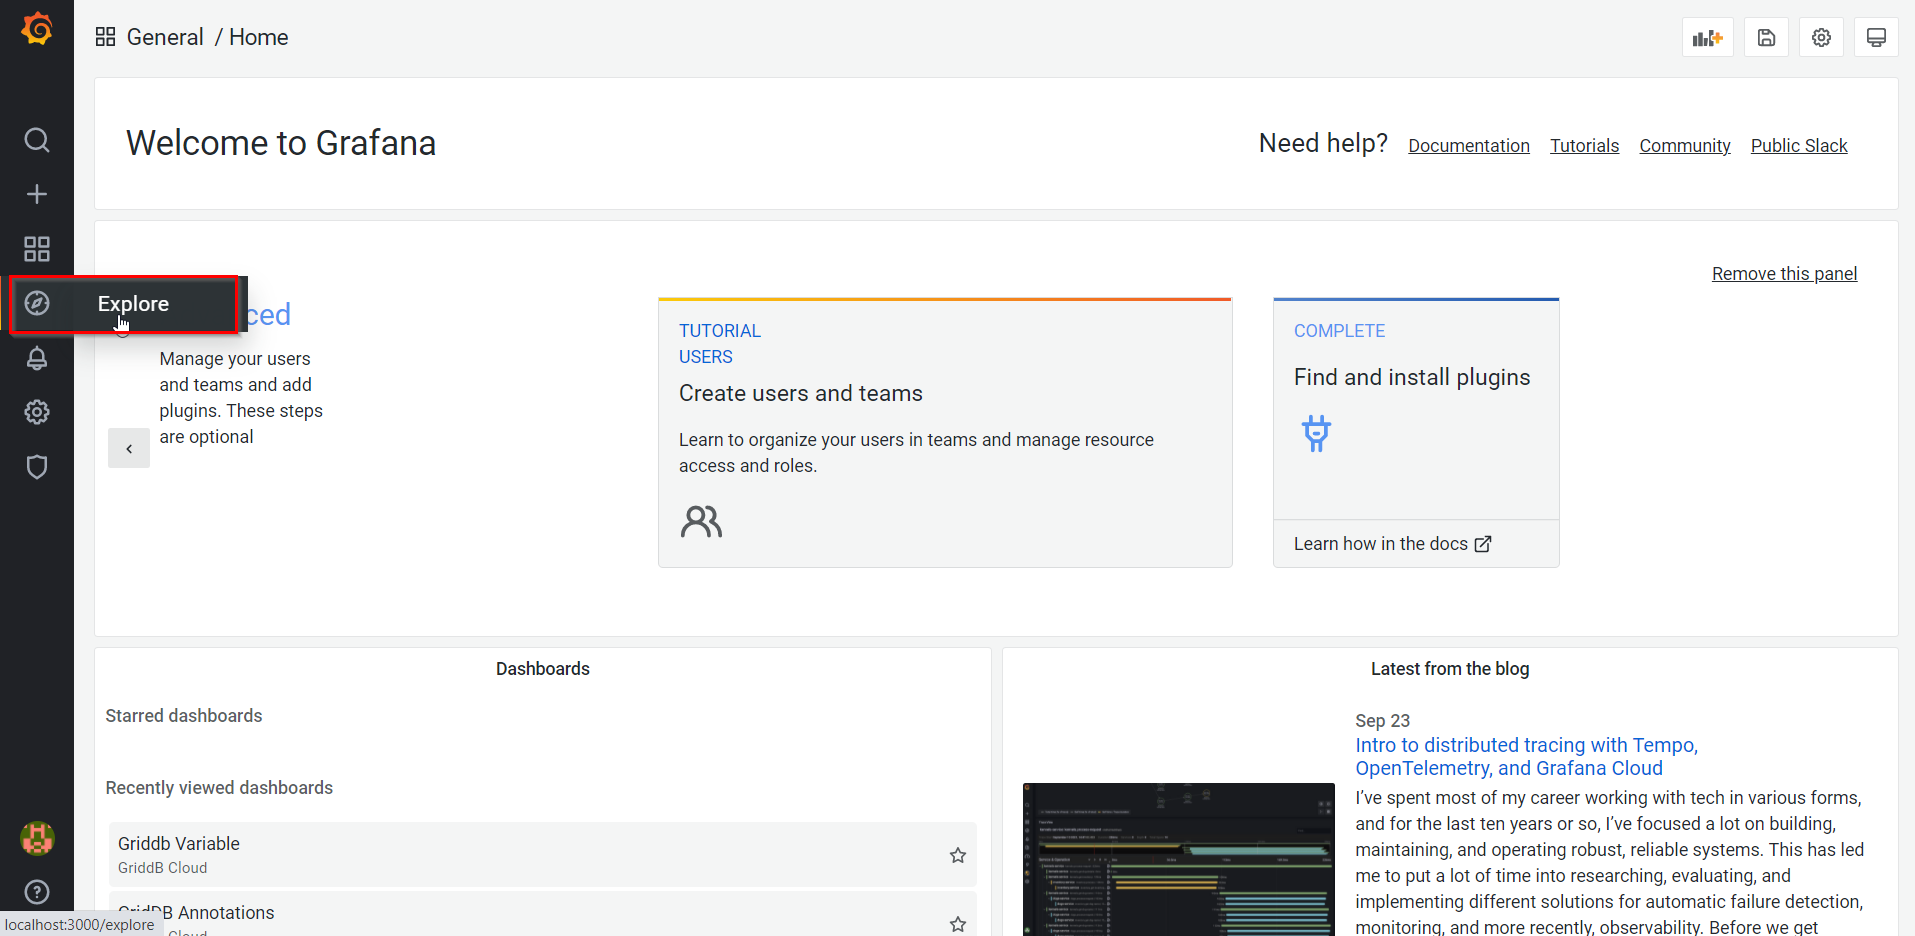Open the Alerting bell icon
Screen dimensions: 1915x936
[x=37, y=358]
